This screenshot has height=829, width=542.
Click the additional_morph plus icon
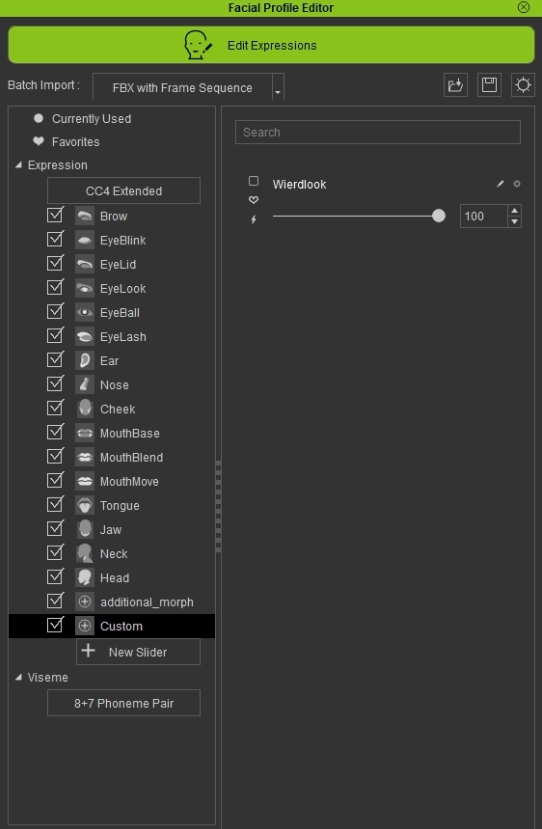85,602
